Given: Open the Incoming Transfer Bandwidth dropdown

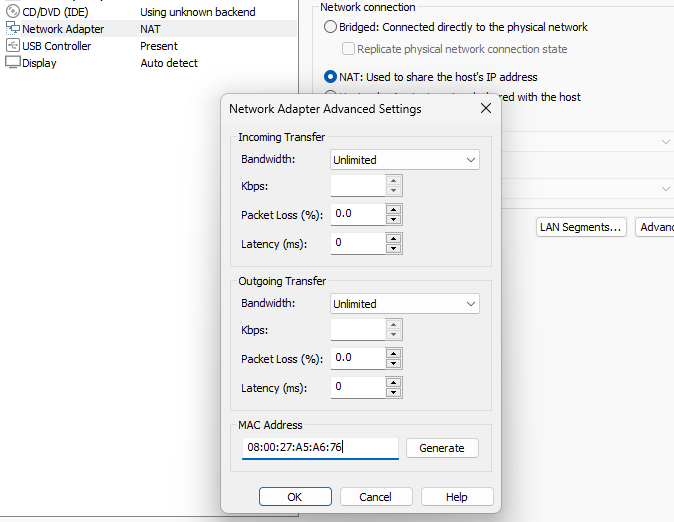Looking at the screenshot, I should pyautogui.click(x=404, y=160).
